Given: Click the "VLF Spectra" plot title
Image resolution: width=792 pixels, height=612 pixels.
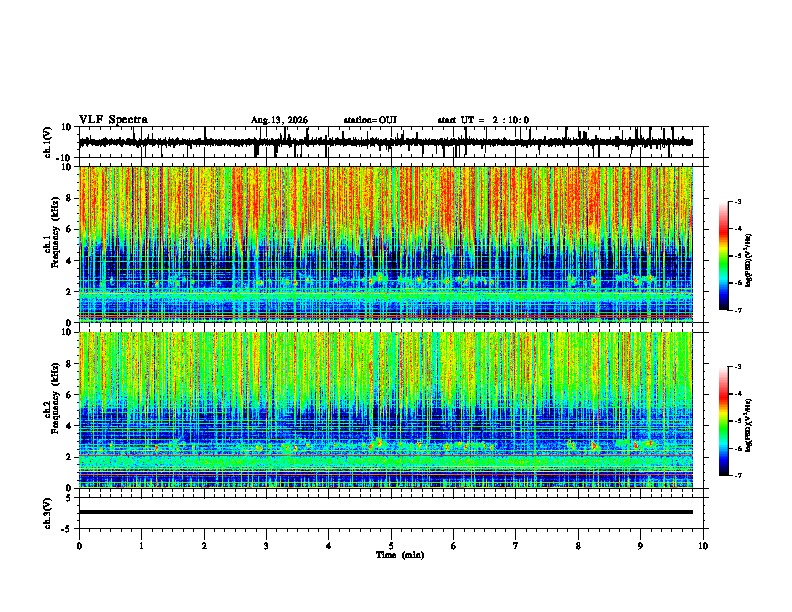Looking at the screenshot, I should point(113,120).
